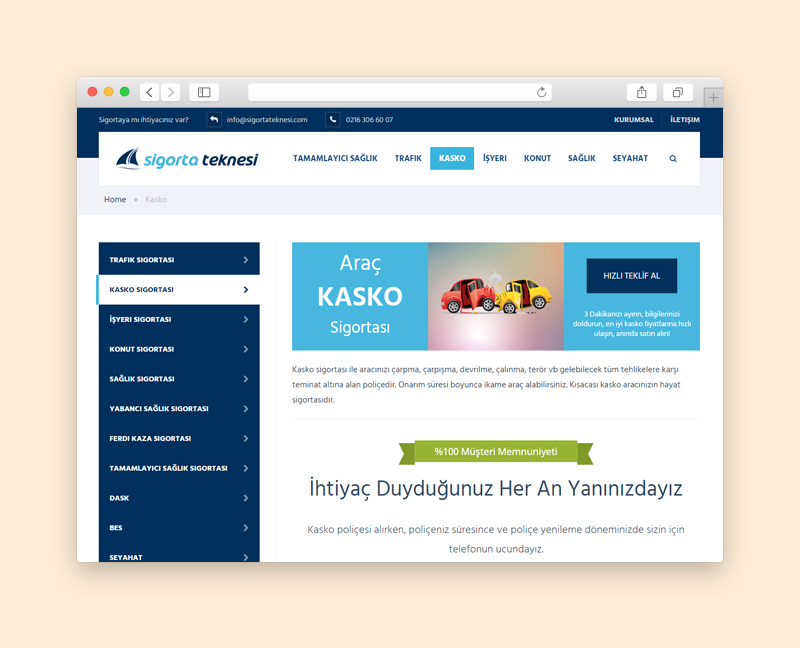Expand Ferdi Kaza Sigortası chevron

click(x=246, y=438)
